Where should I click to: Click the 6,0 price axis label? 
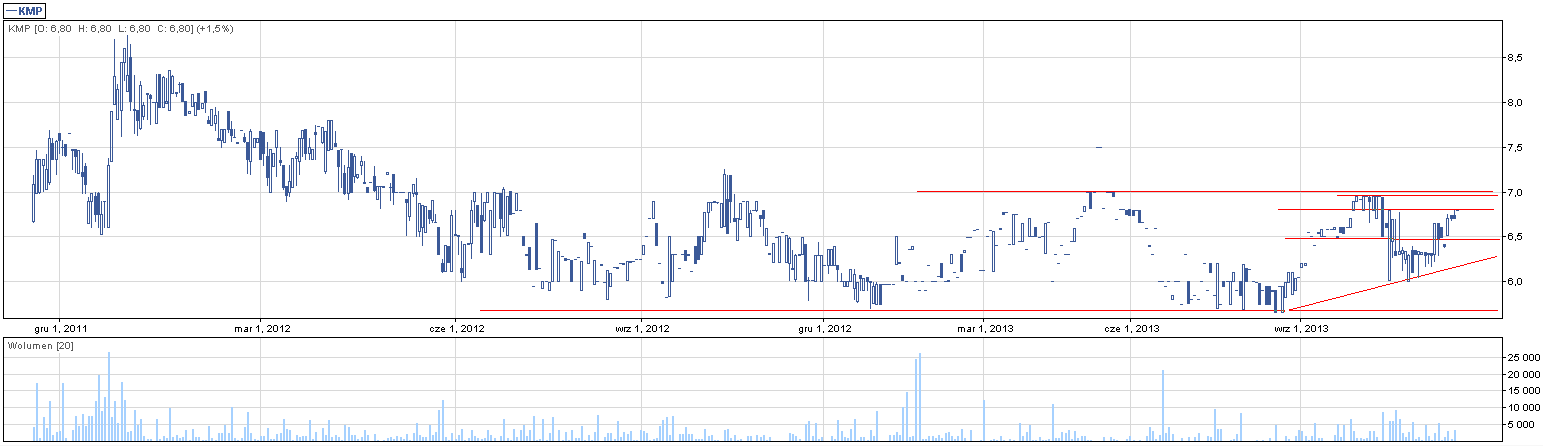[x=1515, y=282]
